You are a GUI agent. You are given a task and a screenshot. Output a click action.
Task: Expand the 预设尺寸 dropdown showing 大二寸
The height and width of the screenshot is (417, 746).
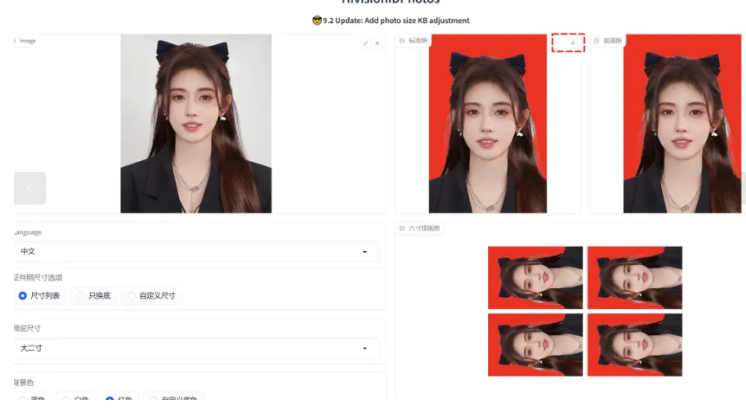pyautogui.click(x=195, y=348)
